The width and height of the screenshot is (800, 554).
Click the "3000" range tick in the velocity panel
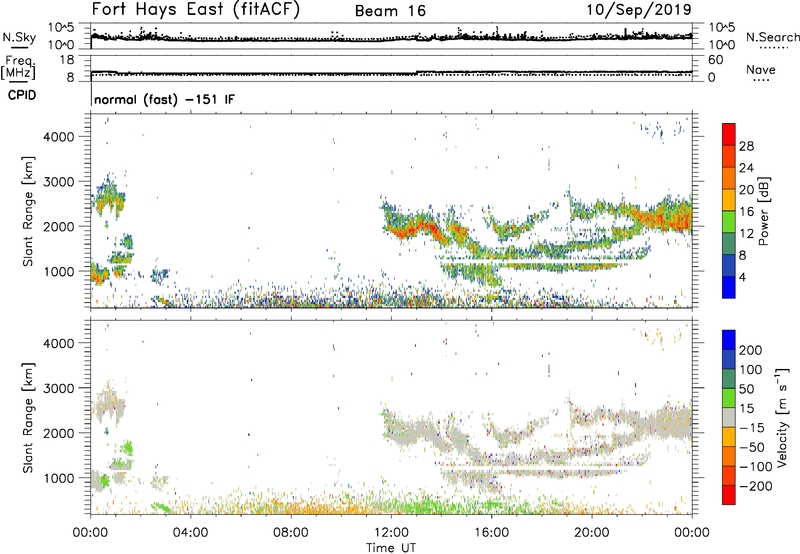(x=59, y=388)
